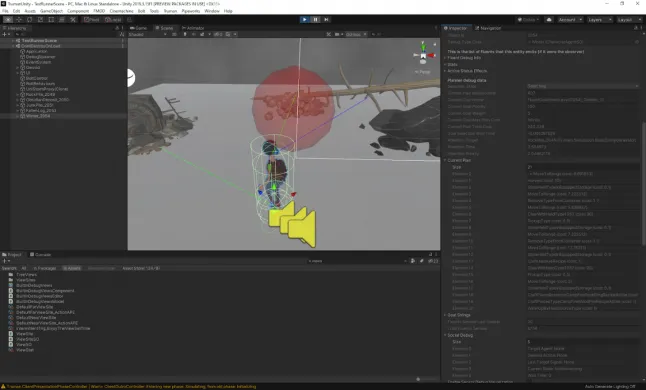Select the Scale tool in the toolbar
The image size is (646, 390).
click(40, 19)
